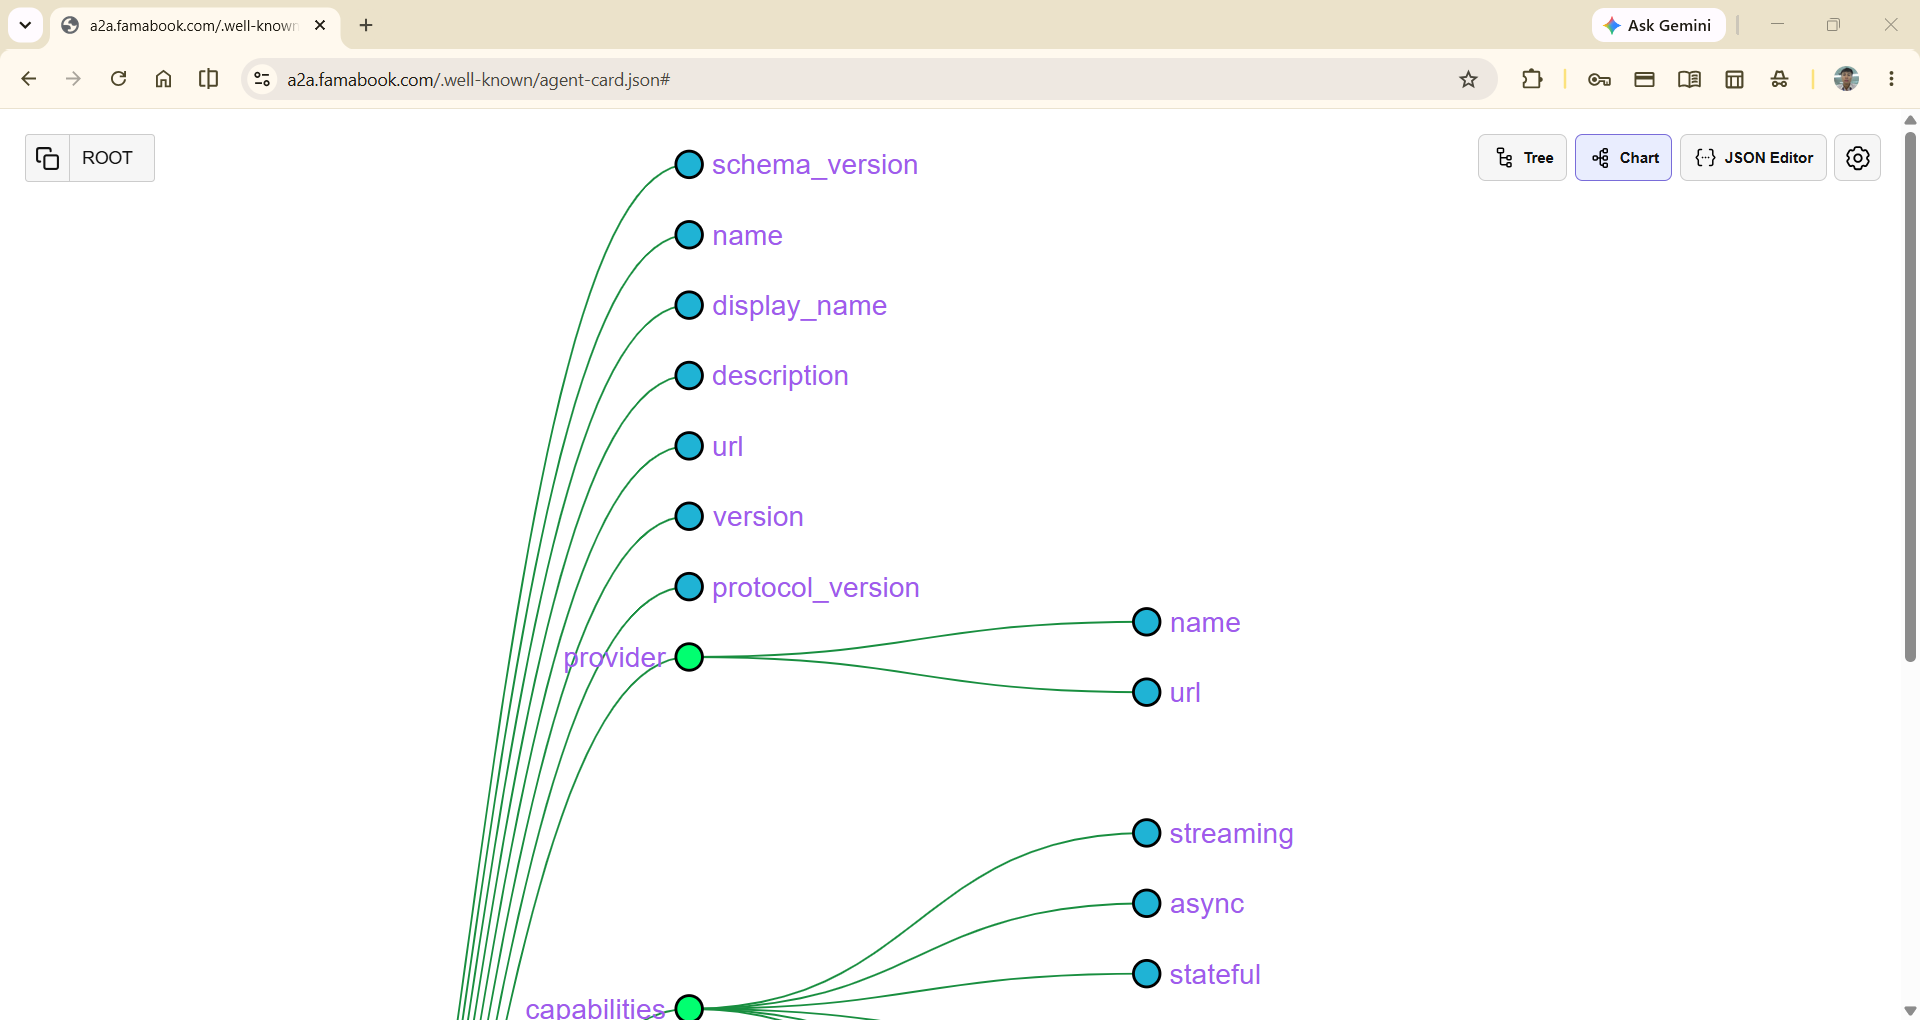Open the tab search dropdown arrow

point(25,25)
